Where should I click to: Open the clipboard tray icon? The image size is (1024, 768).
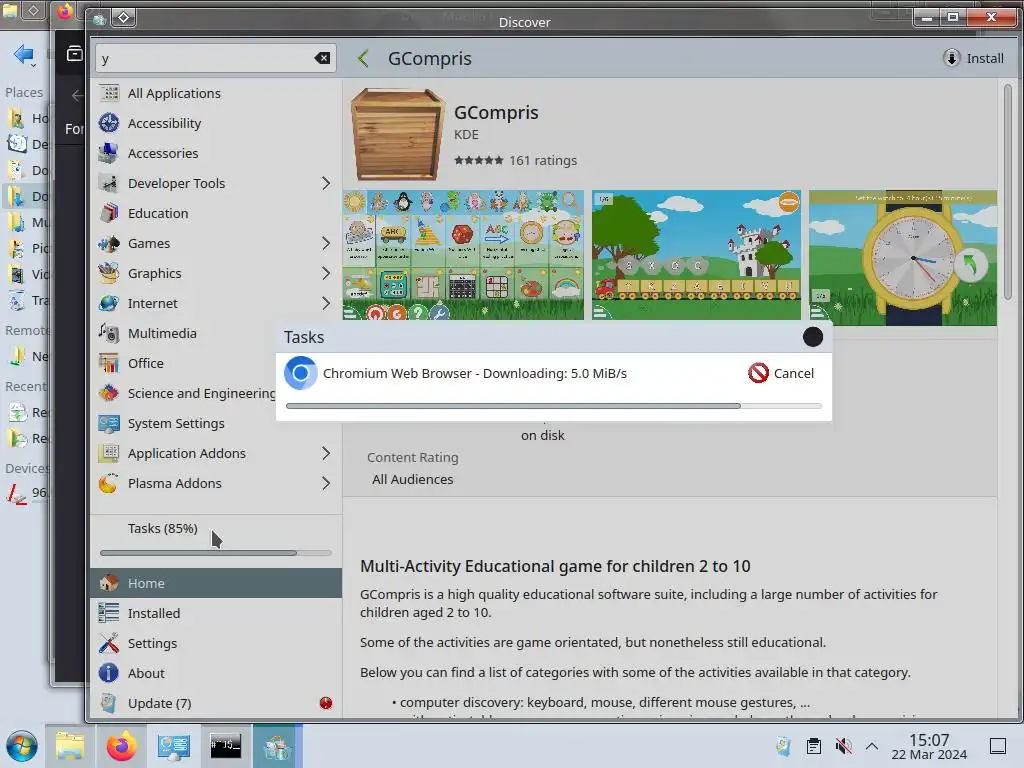pos(814,746)
